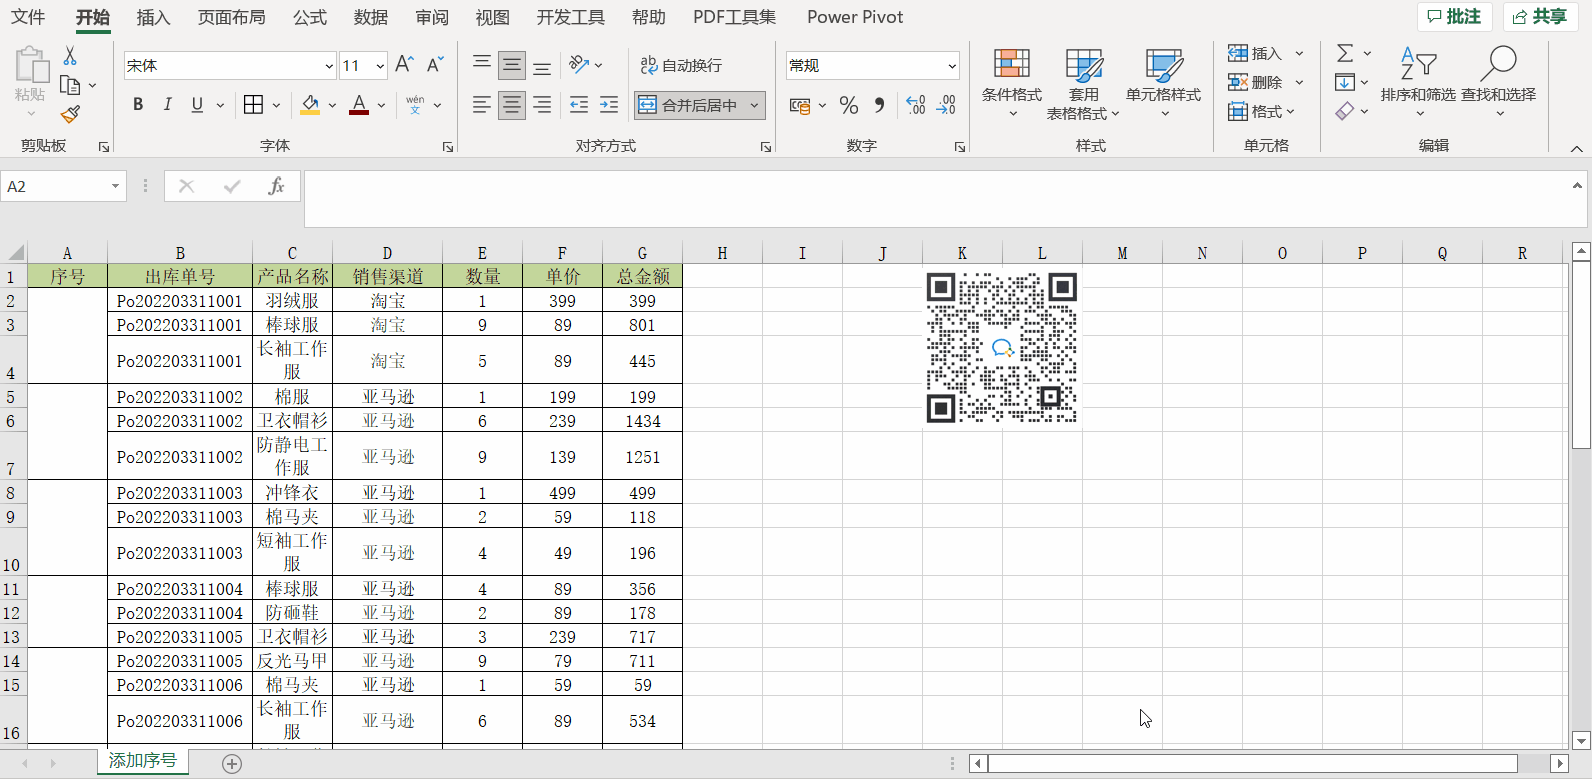Screen dimensions: 1592x779
Task: Apply accounting number format icon
Action: point(800,105)
